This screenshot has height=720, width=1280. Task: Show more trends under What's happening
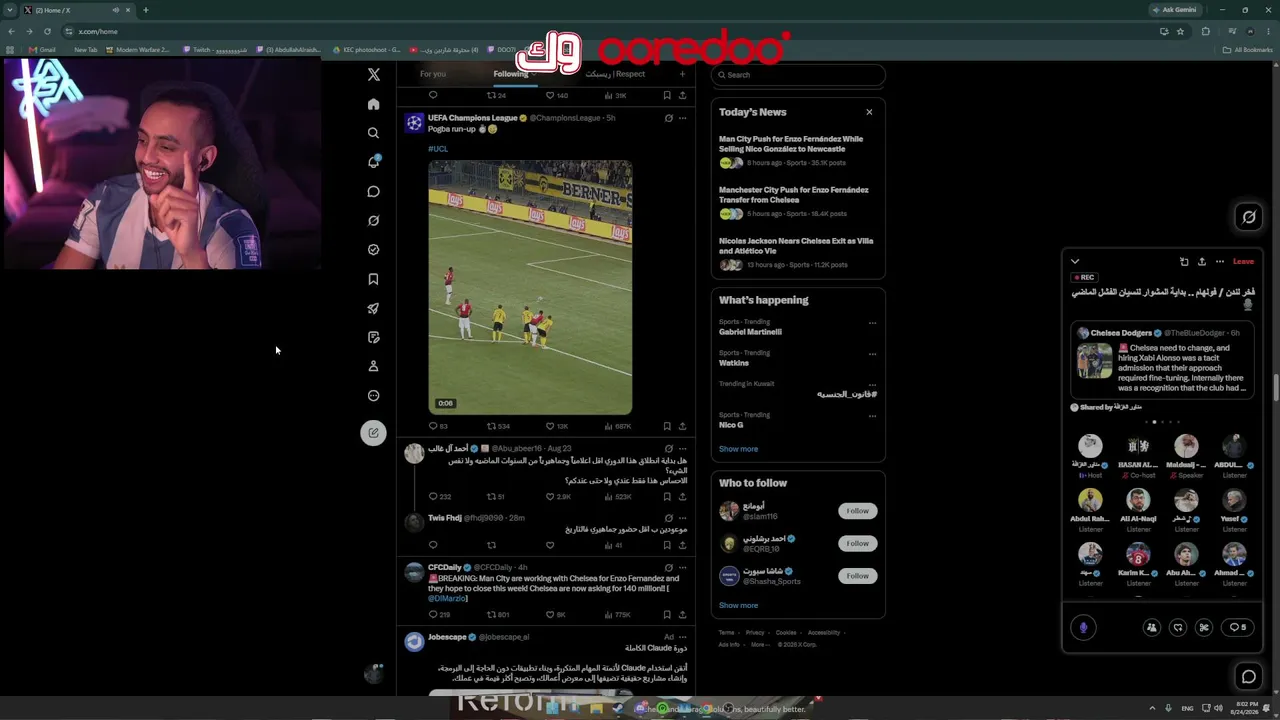tap(738, 449)
